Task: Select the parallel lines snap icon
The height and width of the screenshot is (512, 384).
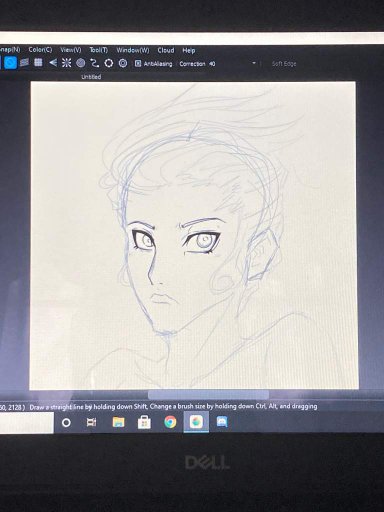Action: [x=24, y=62]
